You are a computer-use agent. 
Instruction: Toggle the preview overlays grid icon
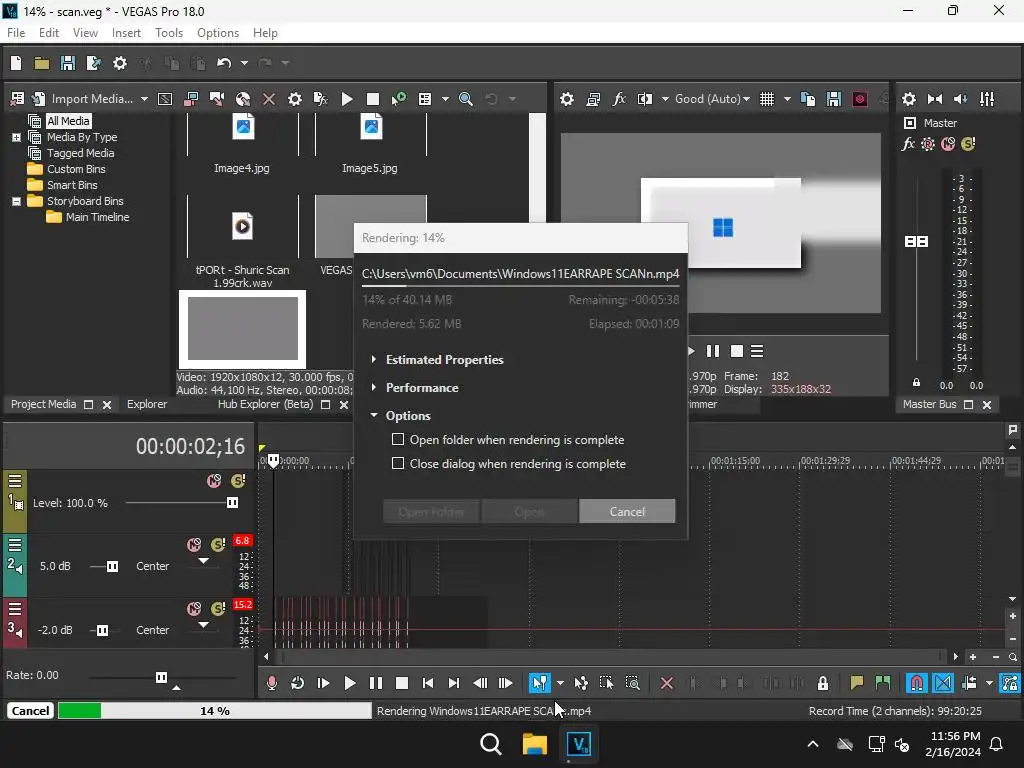[767, 99]
